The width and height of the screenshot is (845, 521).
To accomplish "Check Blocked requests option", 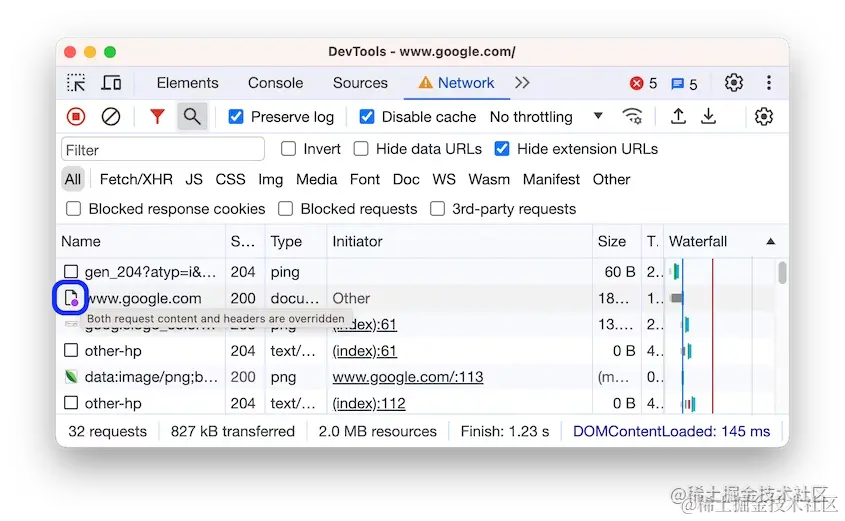I will tap(286, 209).
